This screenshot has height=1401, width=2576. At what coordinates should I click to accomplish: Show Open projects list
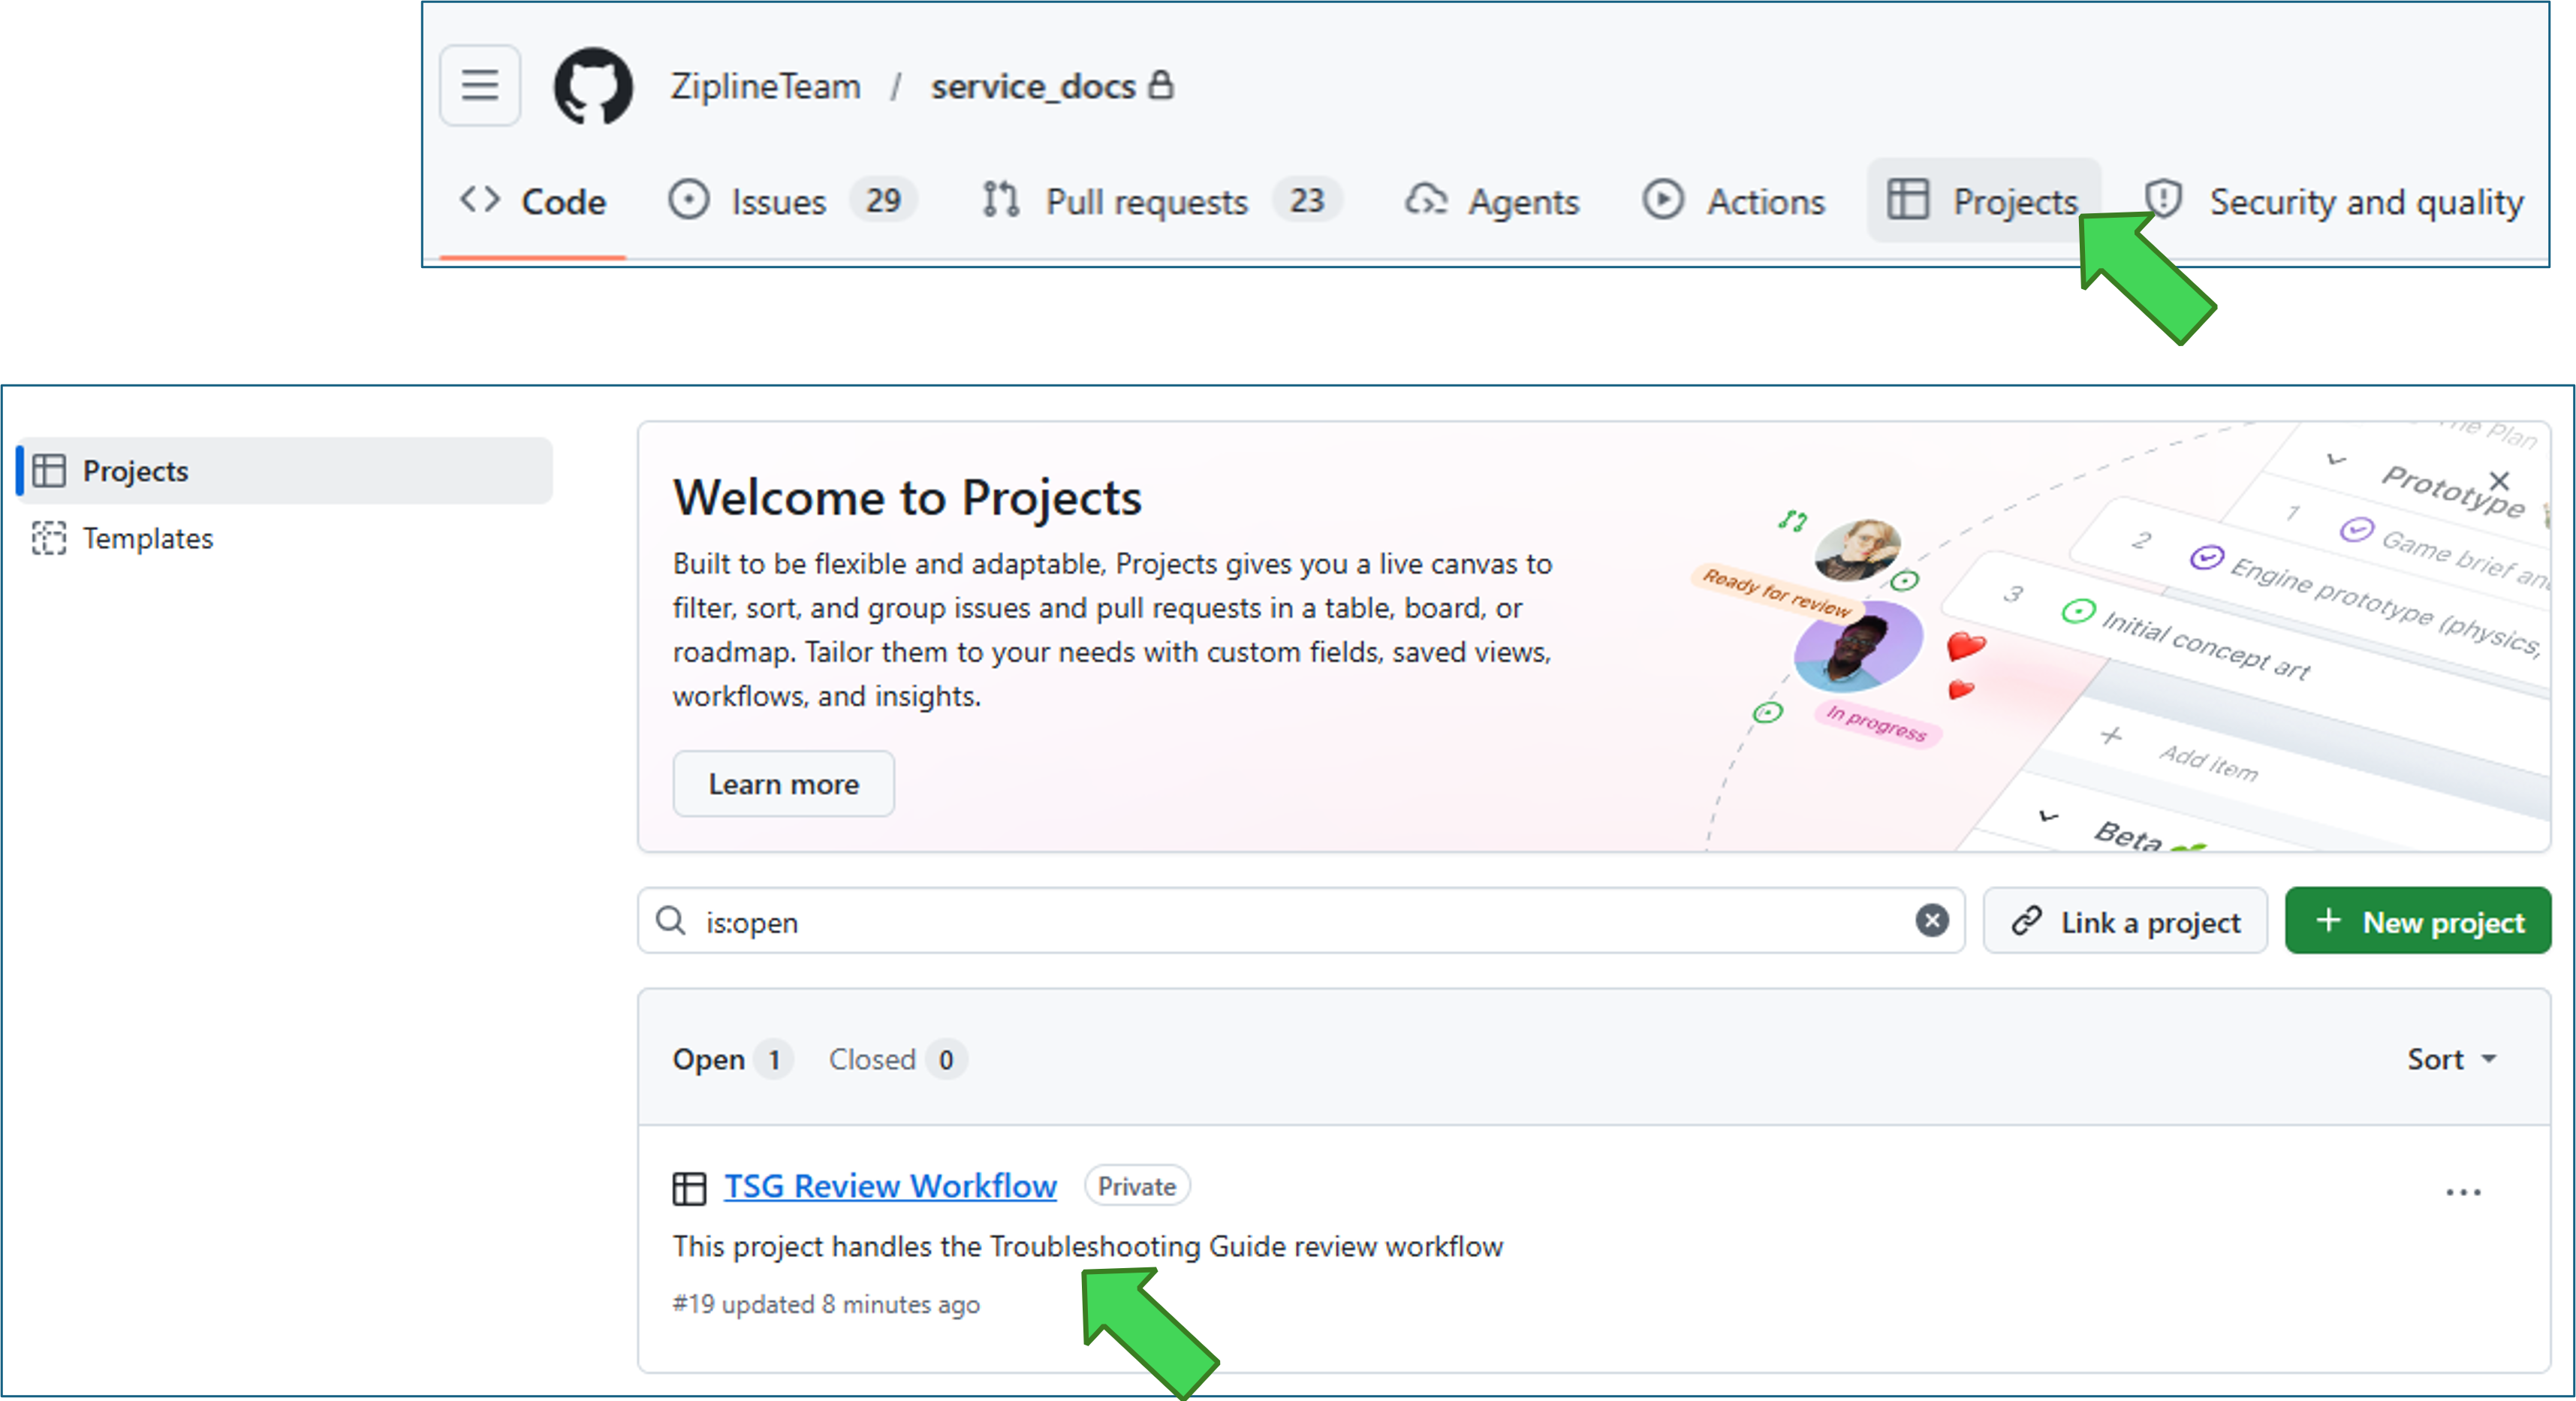pos(732,1059)
